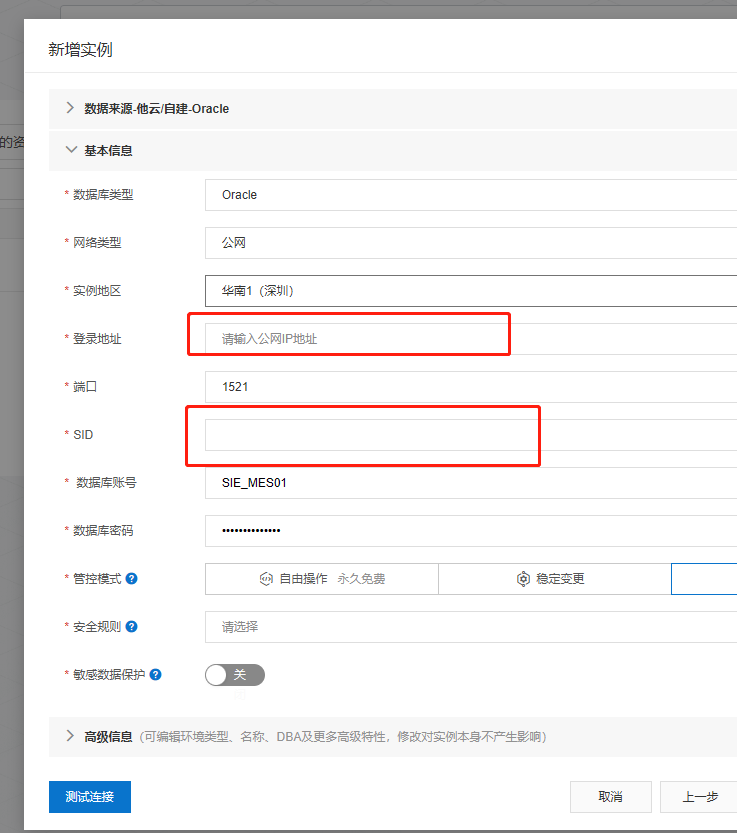Click the 测试连接 button
Screen dimensions: 737x833
[90, 797]
